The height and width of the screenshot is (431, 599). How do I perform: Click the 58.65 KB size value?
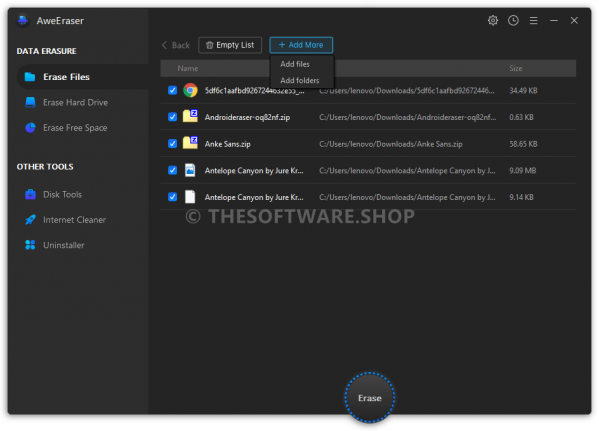[x=523, y=144]
